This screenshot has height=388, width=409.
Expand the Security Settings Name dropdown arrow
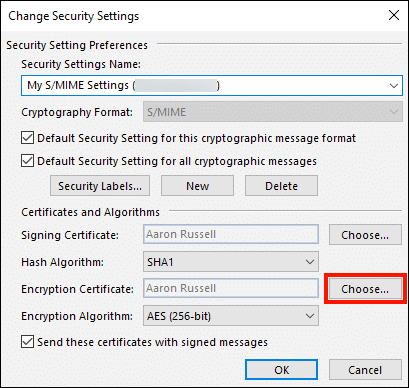pos(394,86)
